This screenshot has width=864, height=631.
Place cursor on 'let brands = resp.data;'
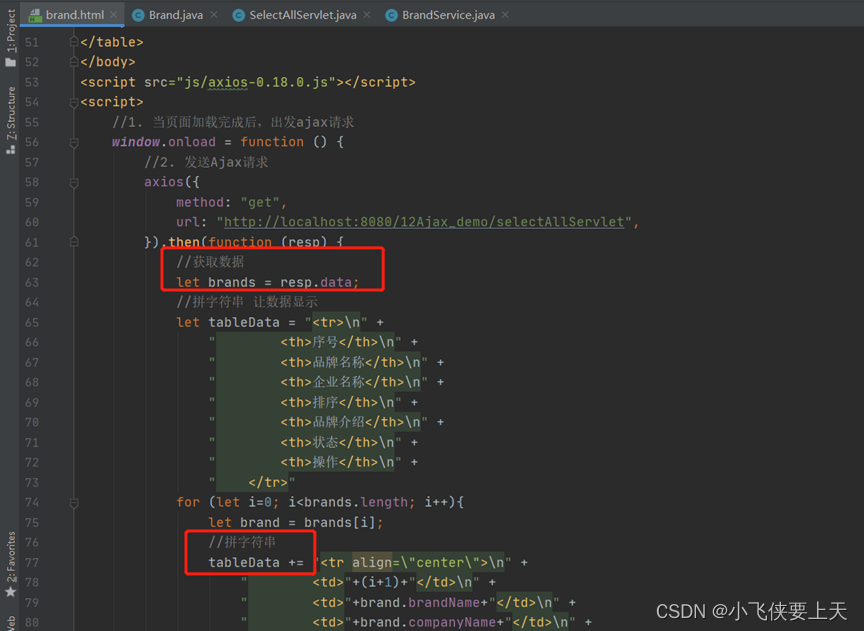point(267,282)
